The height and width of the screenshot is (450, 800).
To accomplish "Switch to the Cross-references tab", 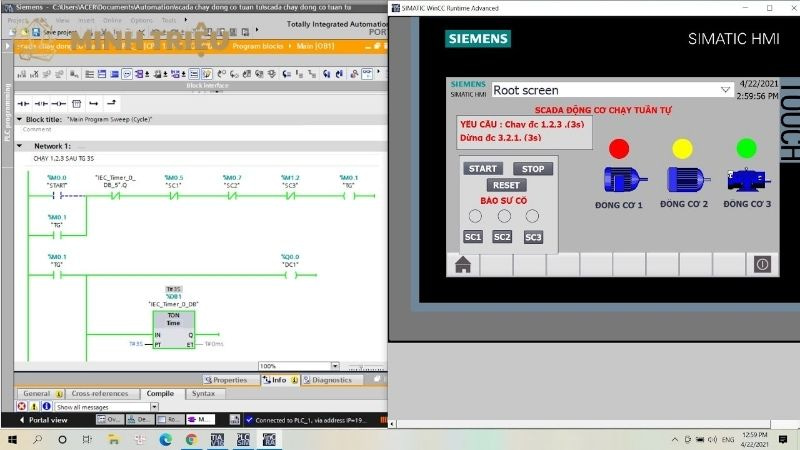I will point(99,394).
